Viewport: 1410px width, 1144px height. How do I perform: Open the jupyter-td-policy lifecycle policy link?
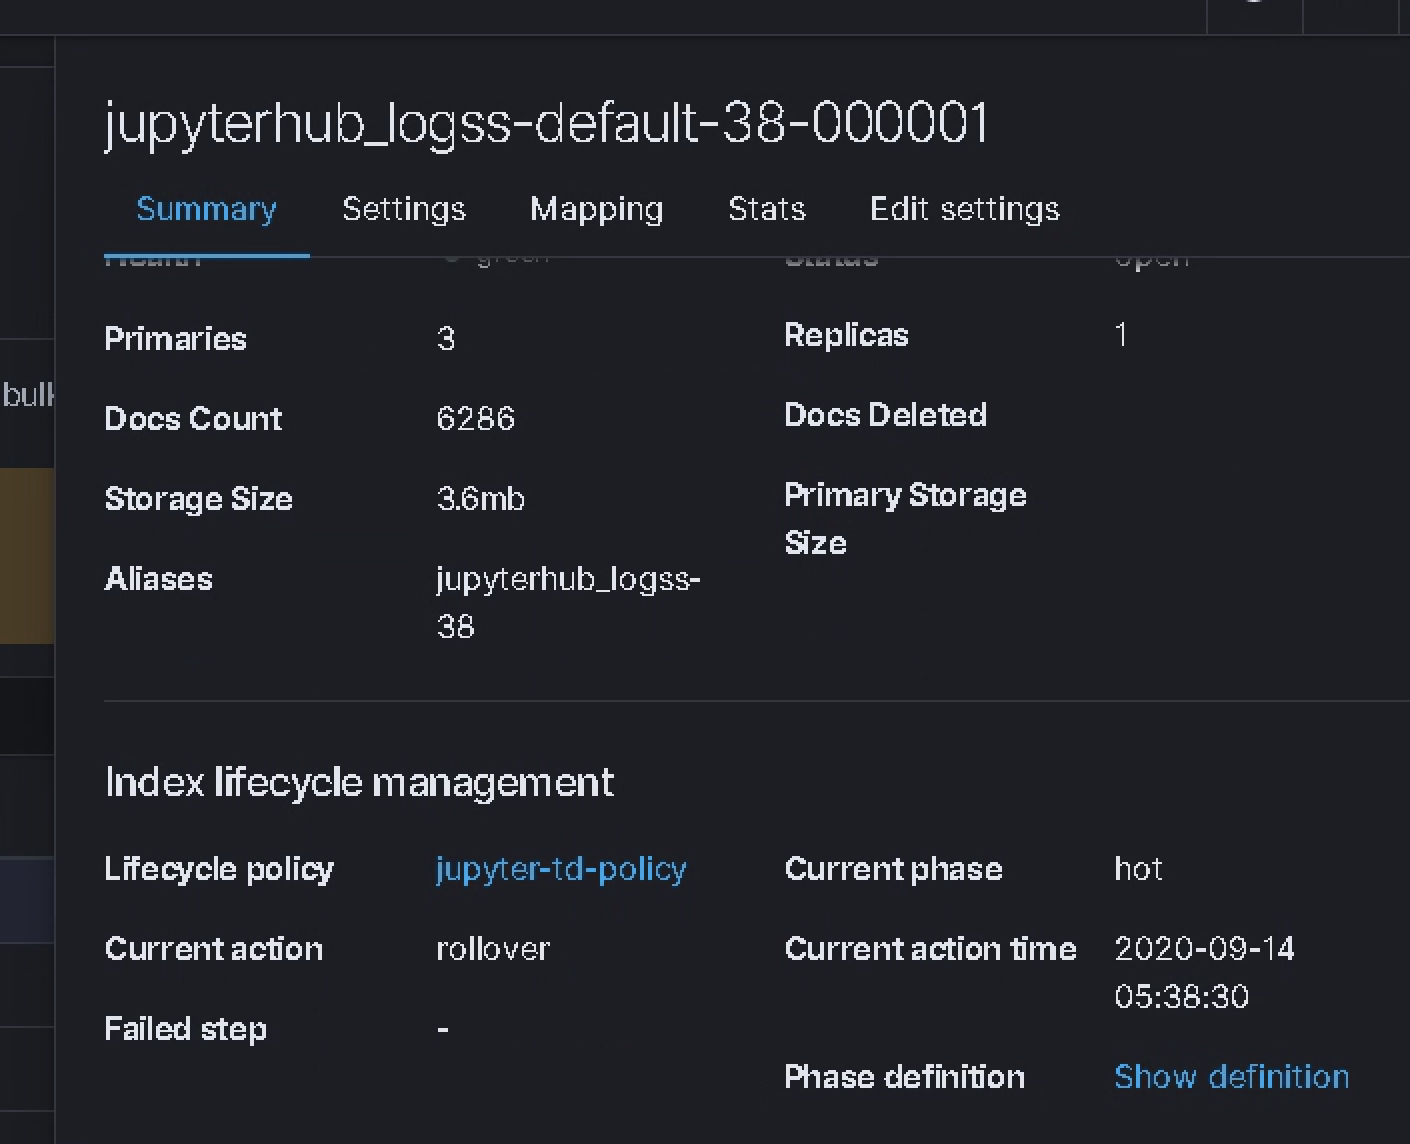pos(560,869)
